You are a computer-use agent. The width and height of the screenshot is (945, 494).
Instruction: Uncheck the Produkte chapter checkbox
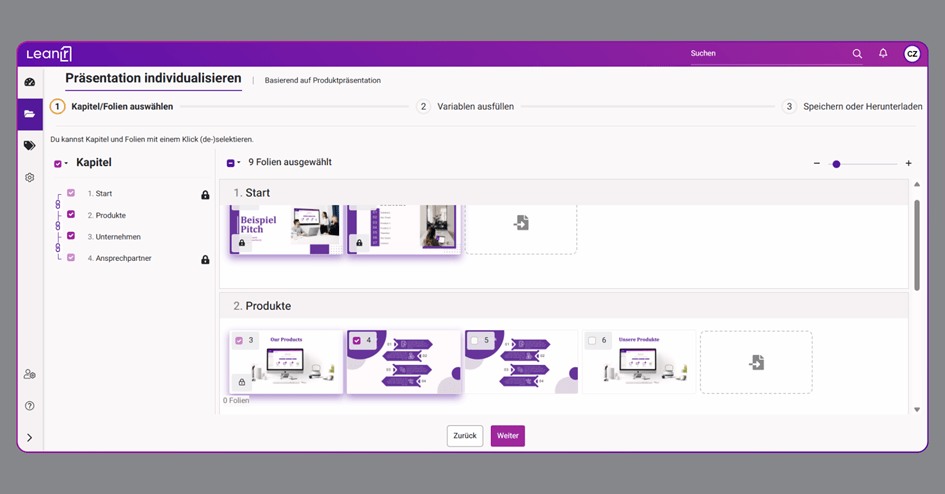pyautogui.click(x=71, y=215)
